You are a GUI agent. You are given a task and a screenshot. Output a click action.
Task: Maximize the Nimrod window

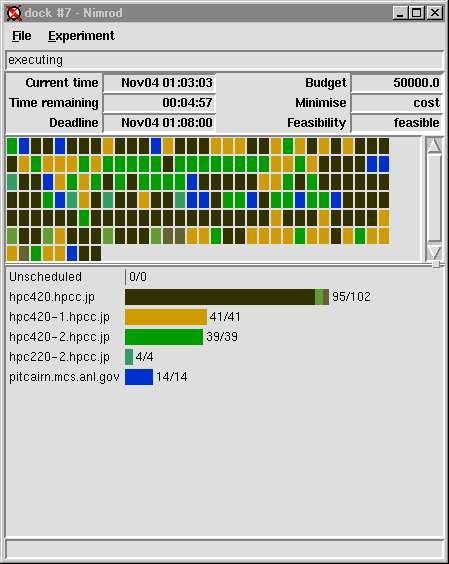(417, 13)
